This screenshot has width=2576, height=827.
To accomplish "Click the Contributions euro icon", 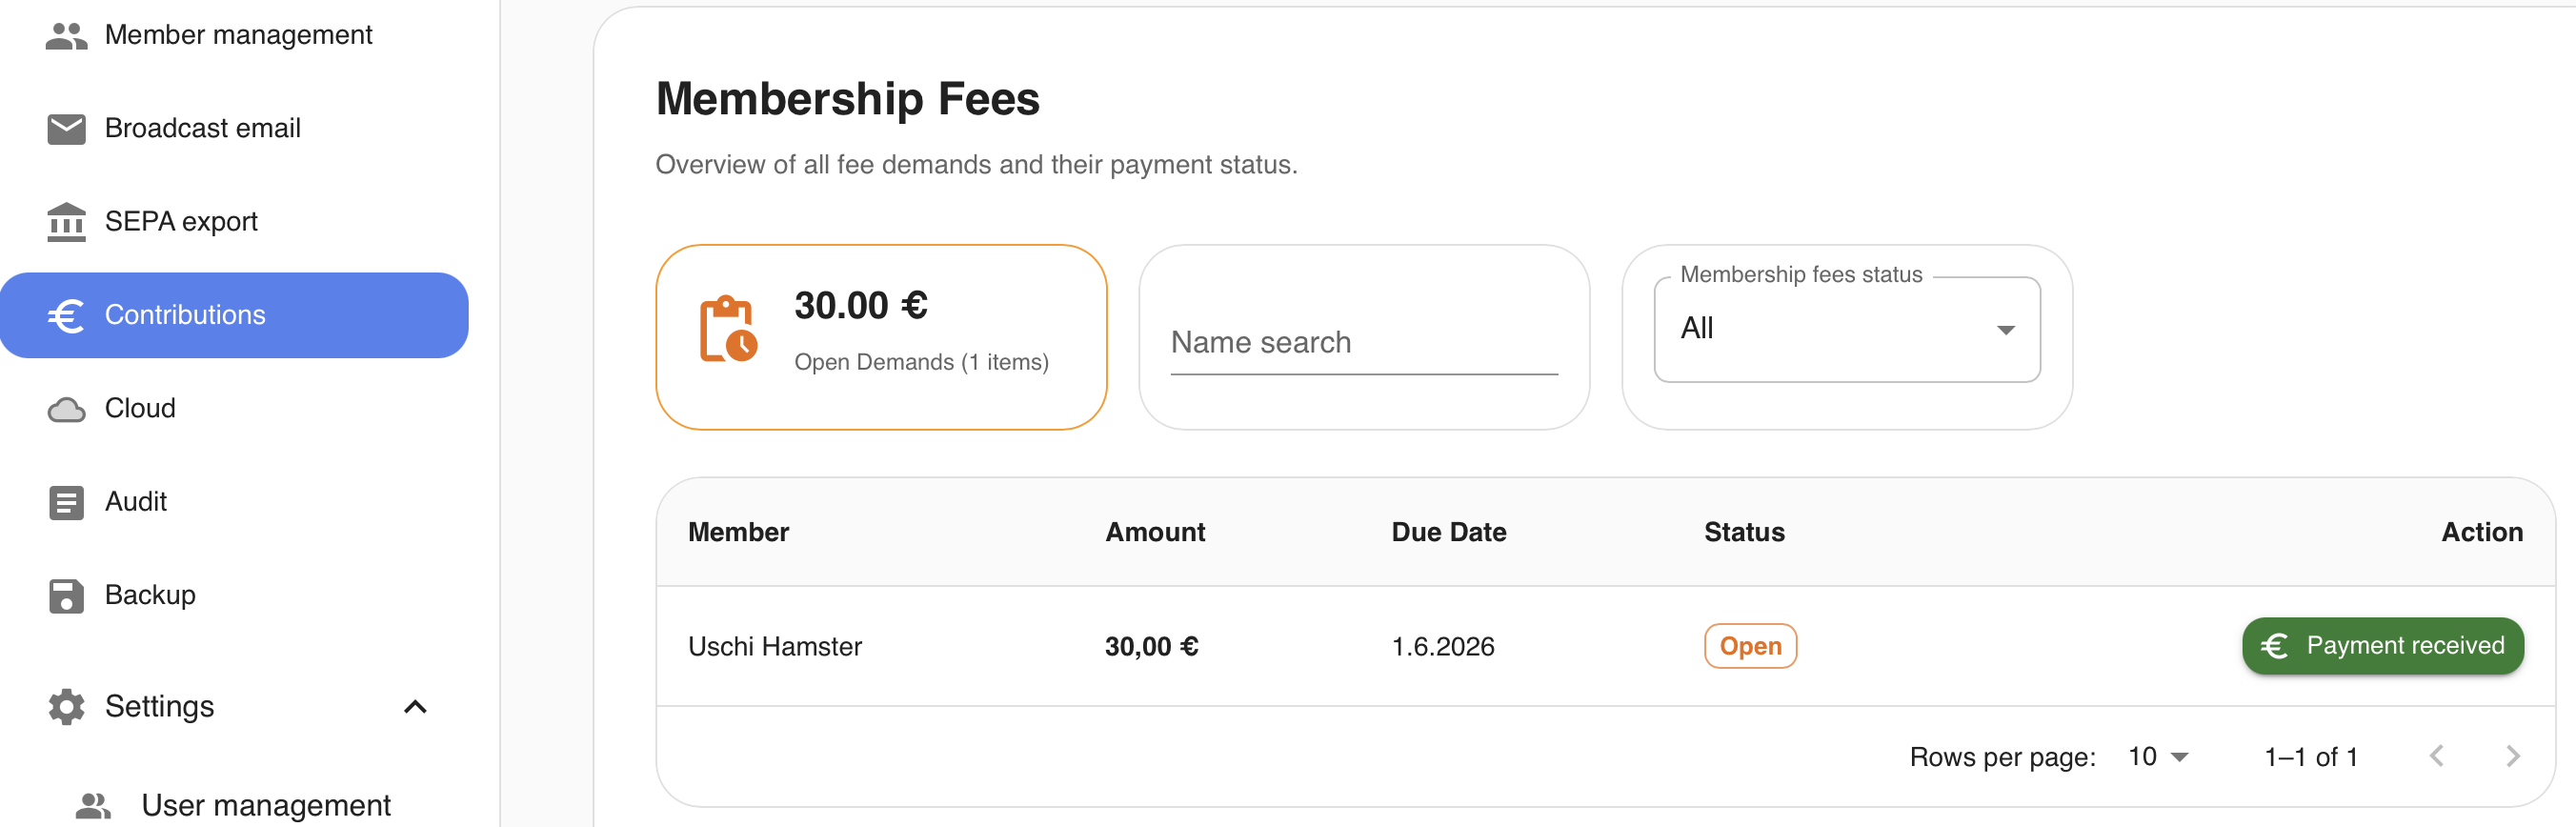I will click(x=66, y=316).
